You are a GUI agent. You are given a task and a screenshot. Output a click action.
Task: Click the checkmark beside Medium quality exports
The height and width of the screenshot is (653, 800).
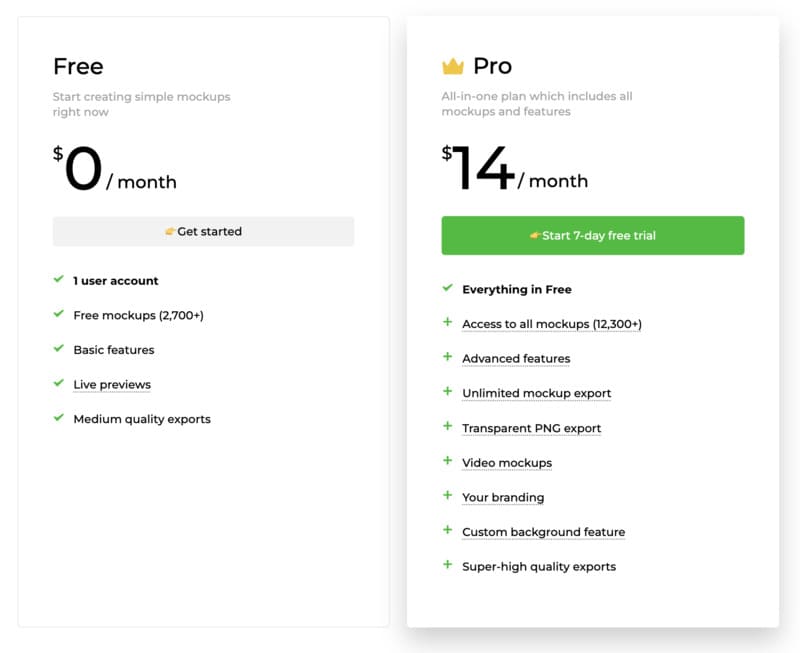(59, 417)
